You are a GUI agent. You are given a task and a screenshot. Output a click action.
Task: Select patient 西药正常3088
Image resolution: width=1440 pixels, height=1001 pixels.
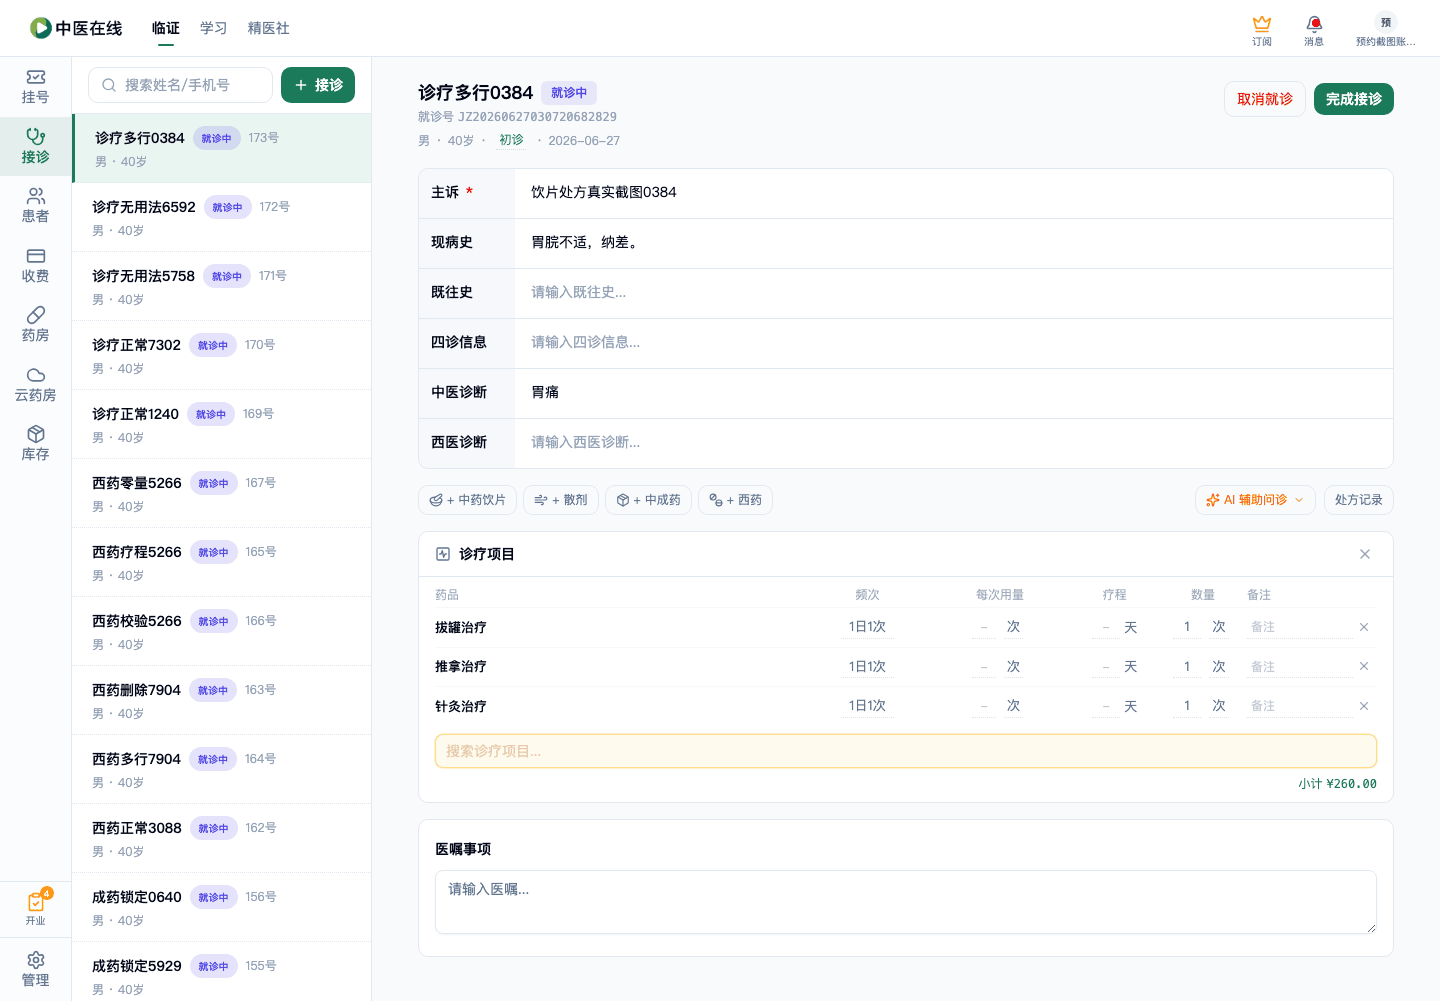point(221,838)
